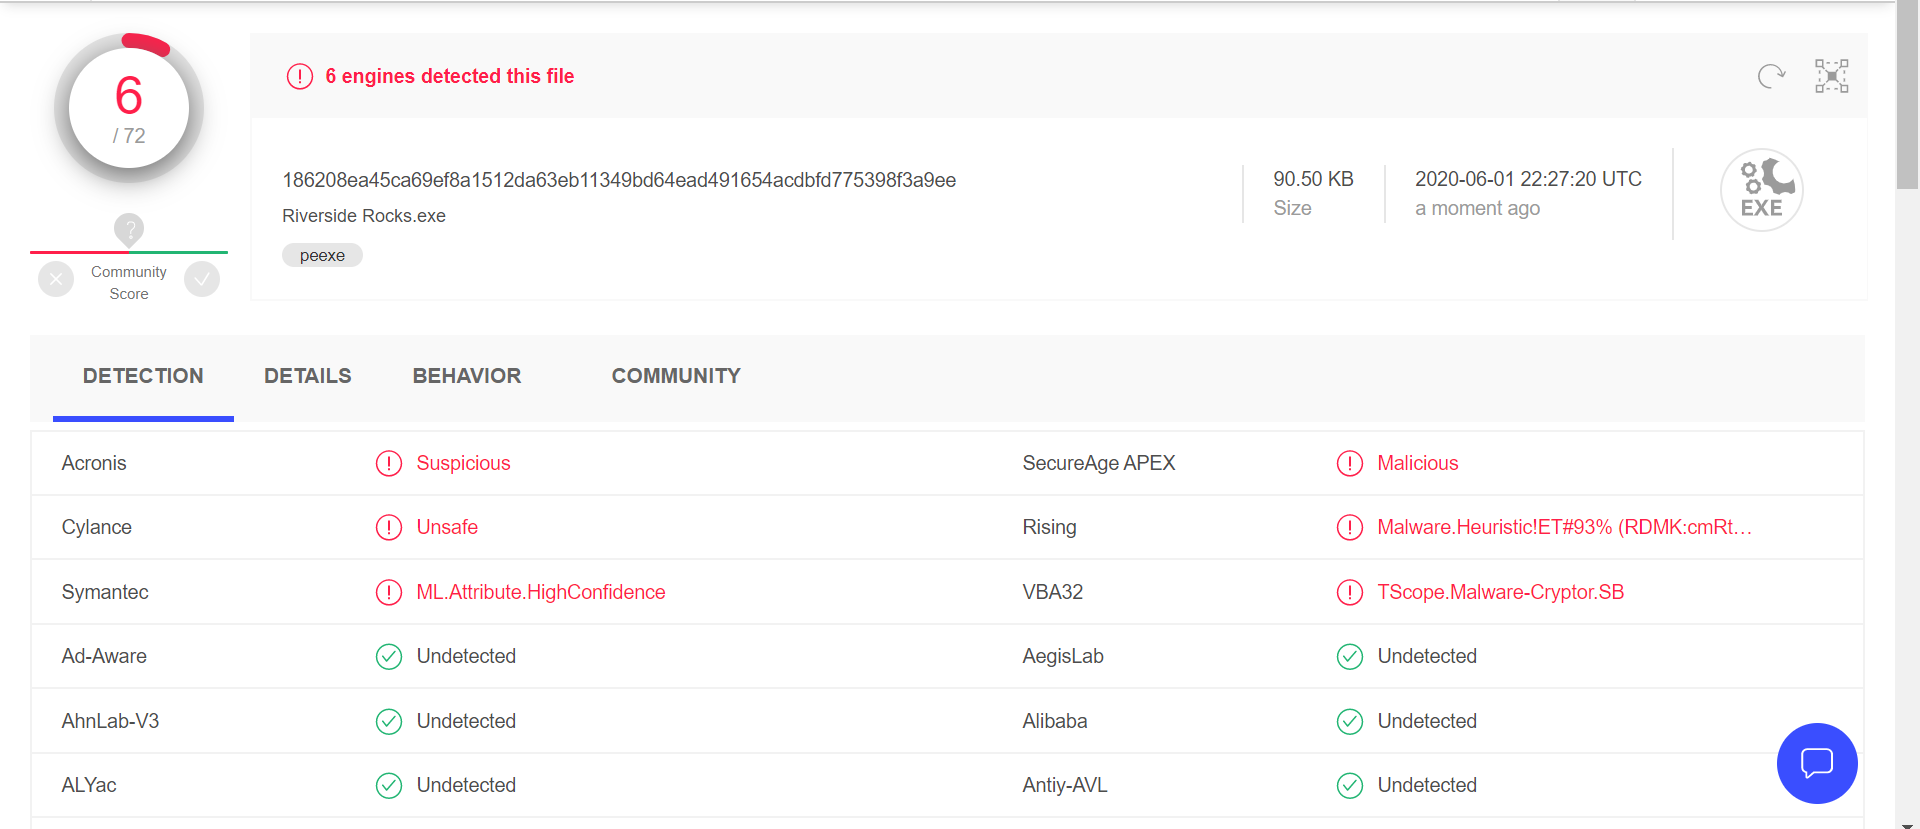Click the Community Score question mark icon
Viewport: 1920px width, 829px height.
coord(129,229)
